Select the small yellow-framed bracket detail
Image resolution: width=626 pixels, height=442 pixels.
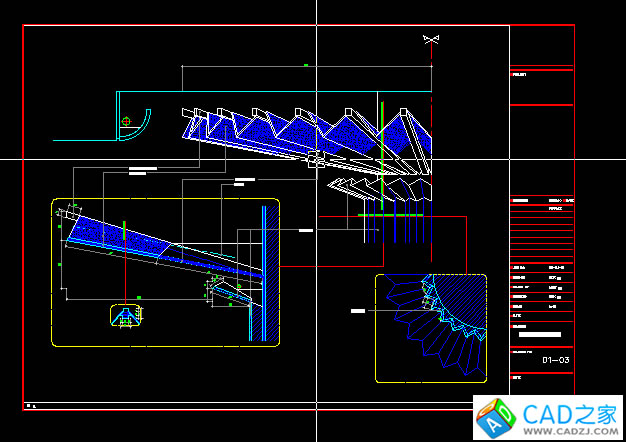125,316
